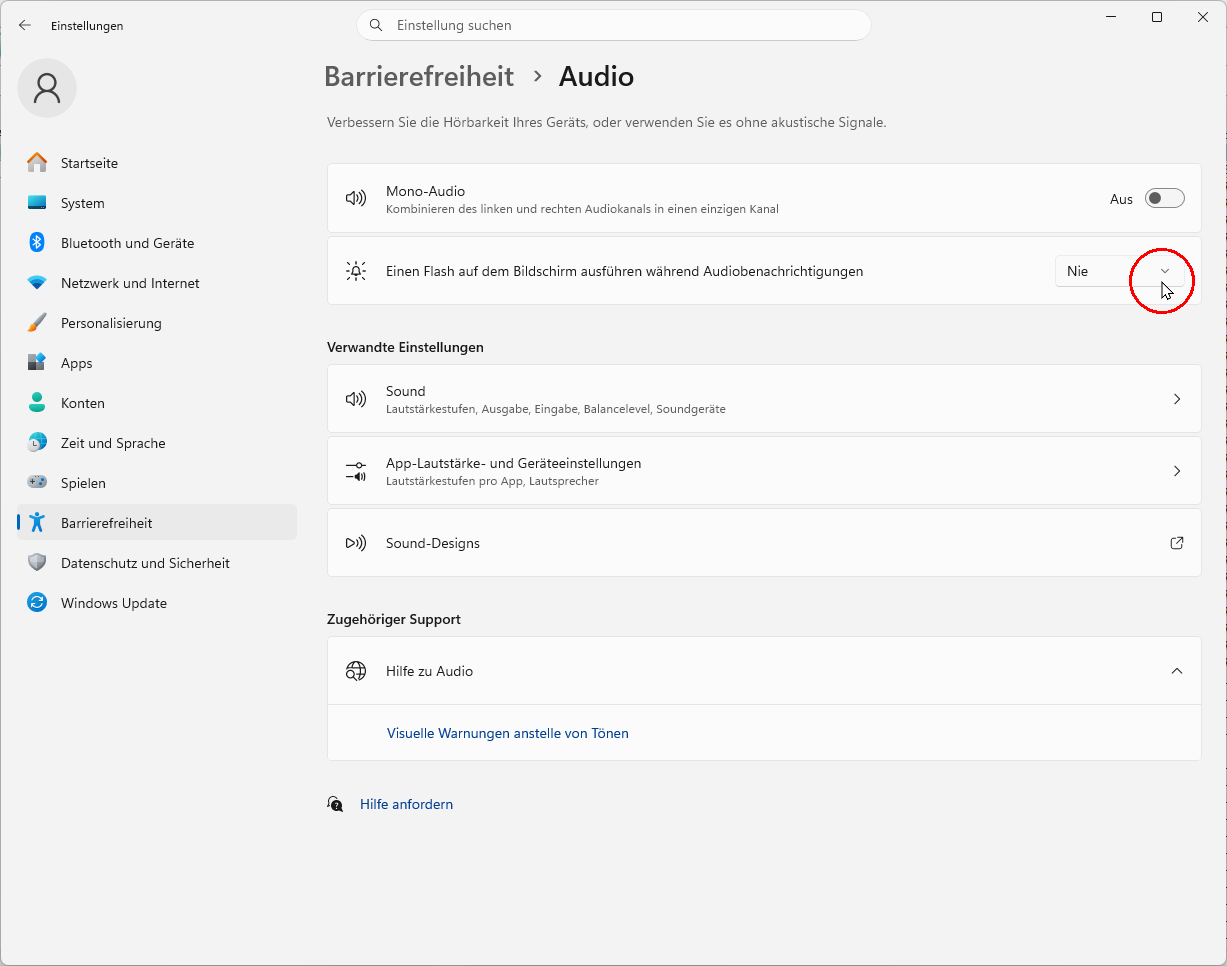Click the System monitor icon

(x=37, y=203)
